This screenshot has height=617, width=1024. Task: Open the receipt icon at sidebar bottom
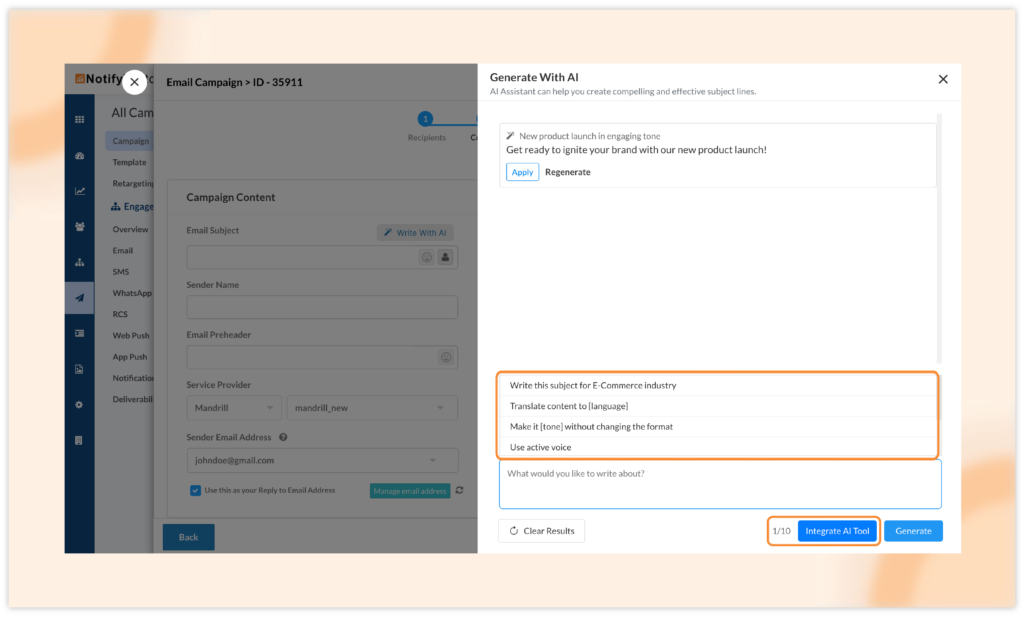point(79,440)
